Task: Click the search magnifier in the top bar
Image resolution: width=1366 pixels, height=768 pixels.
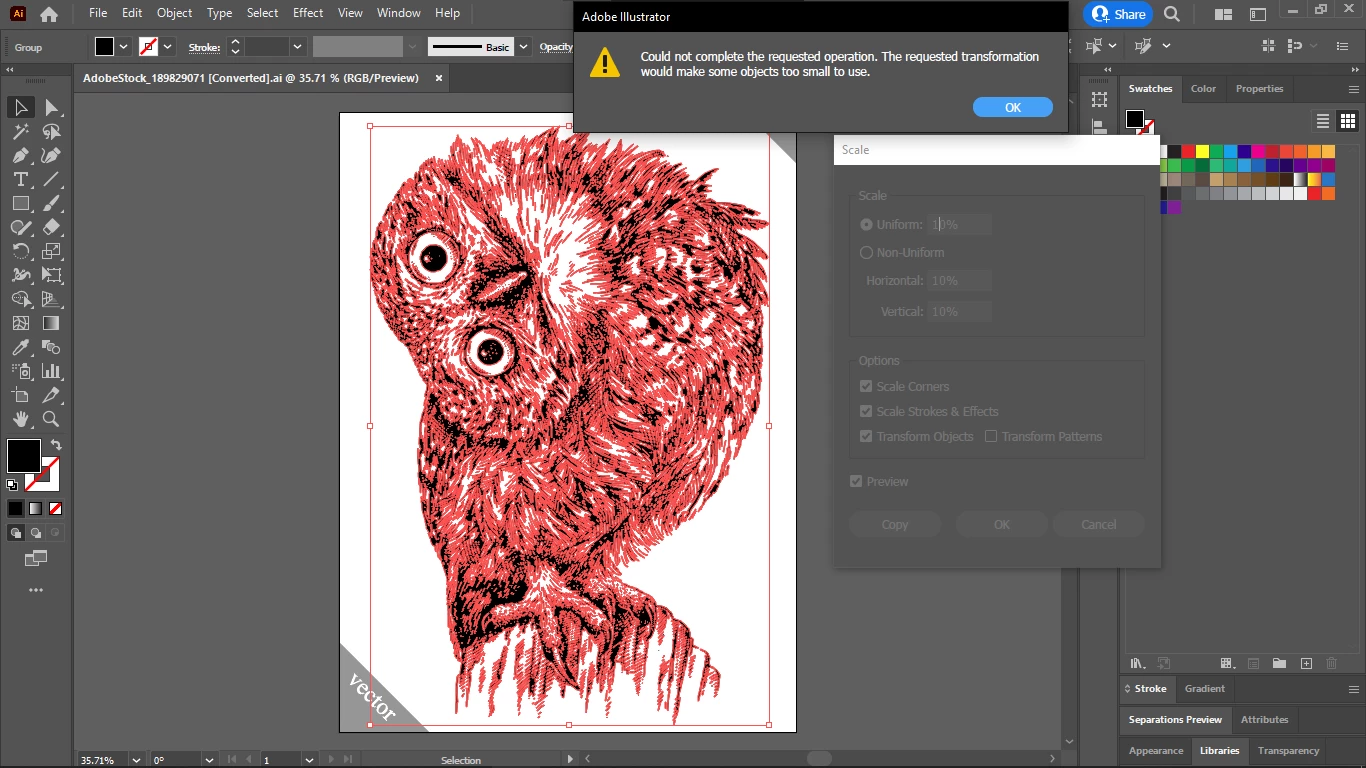Action: click(1172, 14)
